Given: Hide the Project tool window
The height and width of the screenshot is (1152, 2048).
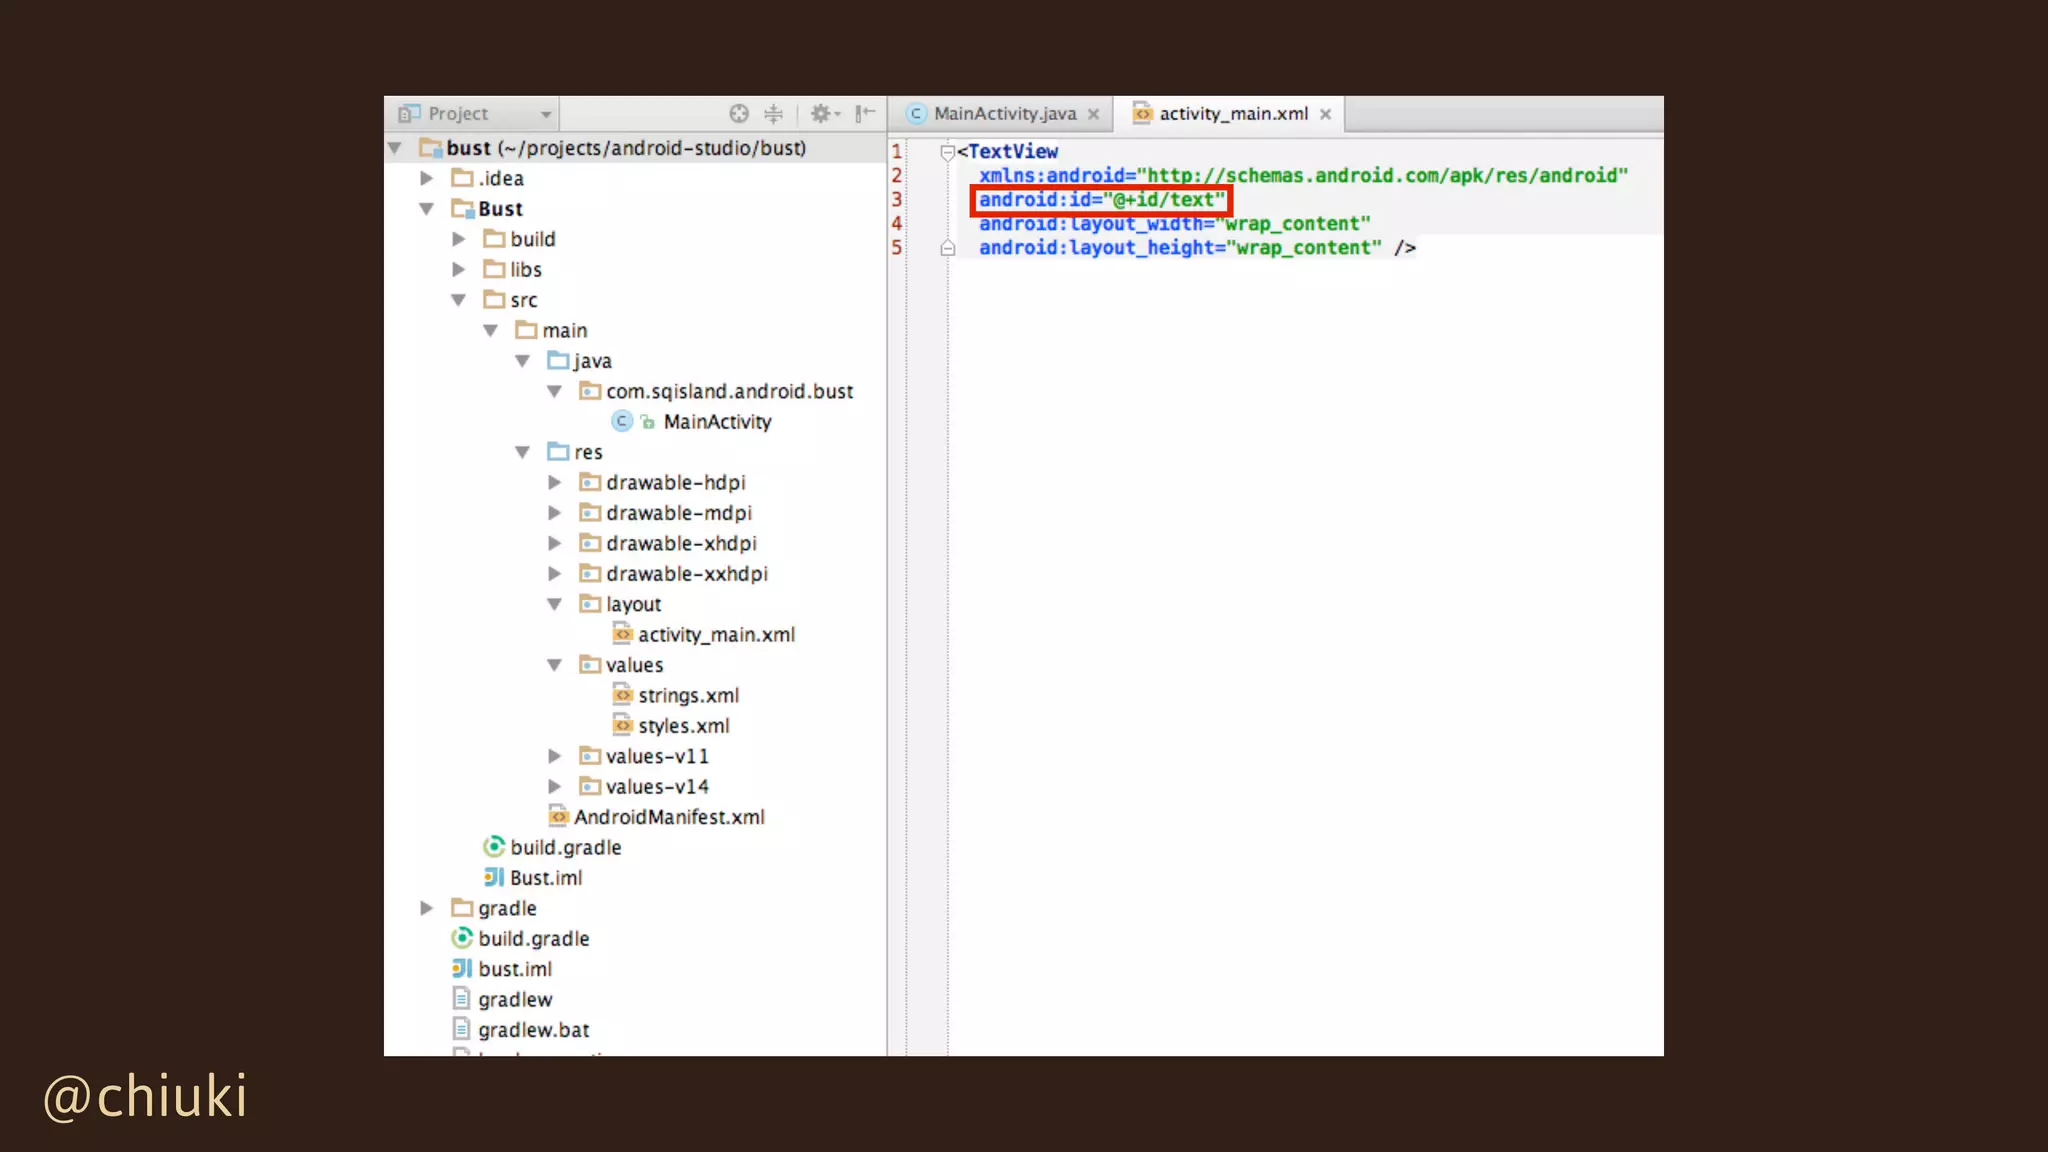Looking at the screenshot, I should click(x=865, y=114).
